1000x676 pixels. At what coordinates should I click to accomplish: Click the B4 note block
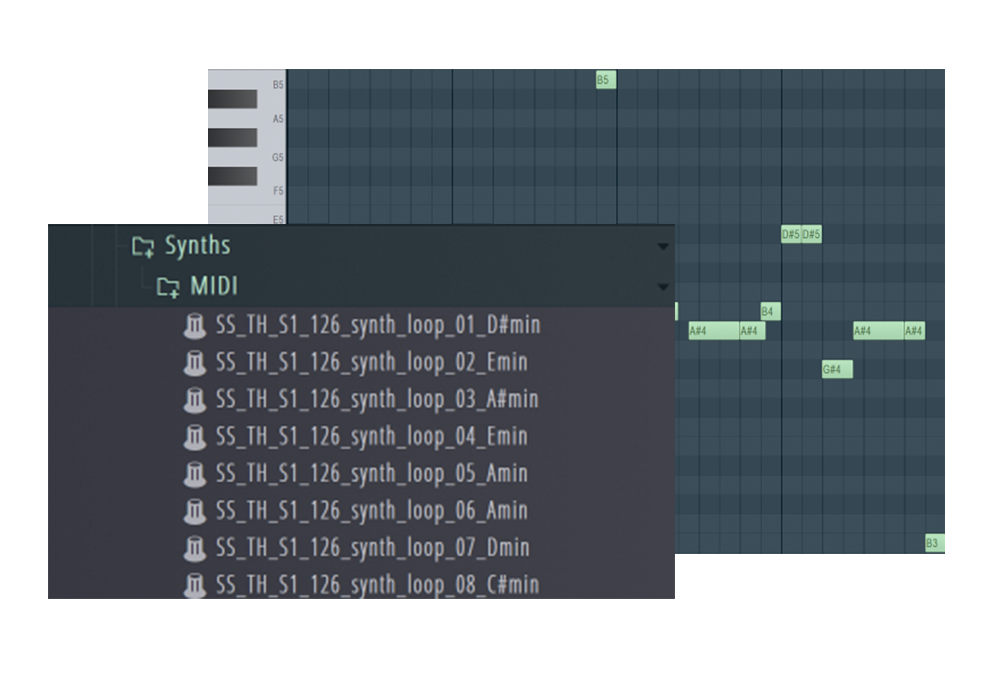pos(769,312)
